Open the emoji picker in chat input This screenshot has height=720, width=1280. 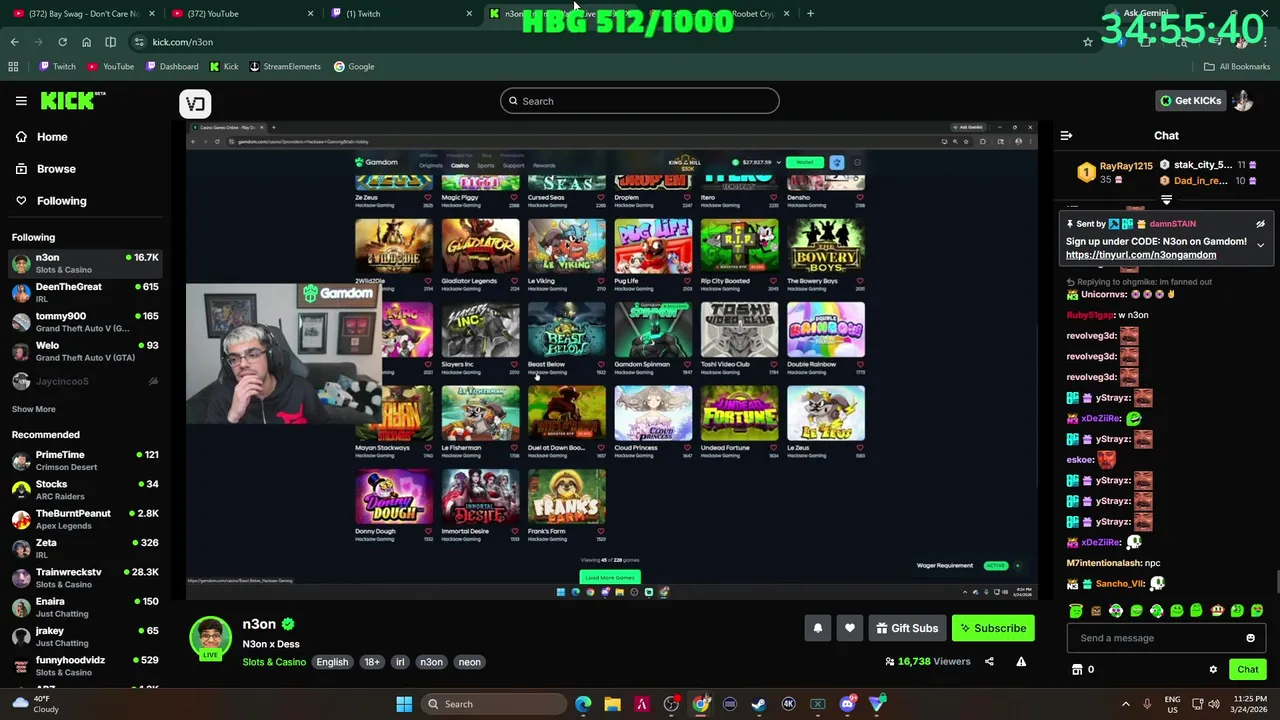tap(1250, 638)
